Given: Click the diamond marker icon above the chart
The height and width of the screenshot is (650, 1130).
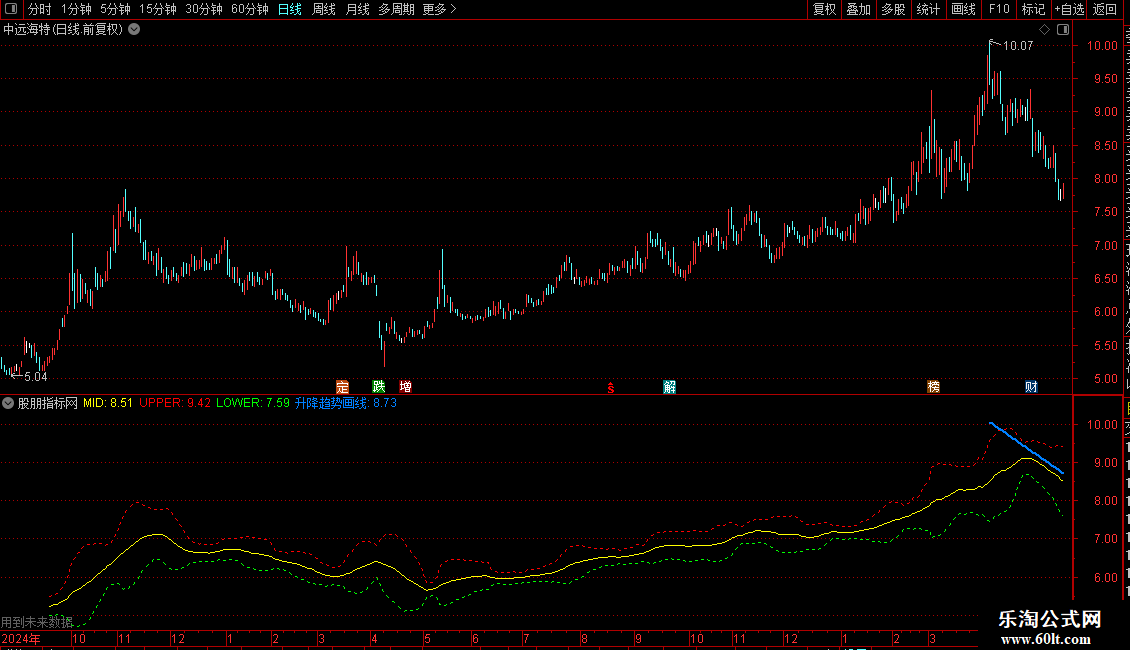Looking at the screenshot, I should point(1044,30).
